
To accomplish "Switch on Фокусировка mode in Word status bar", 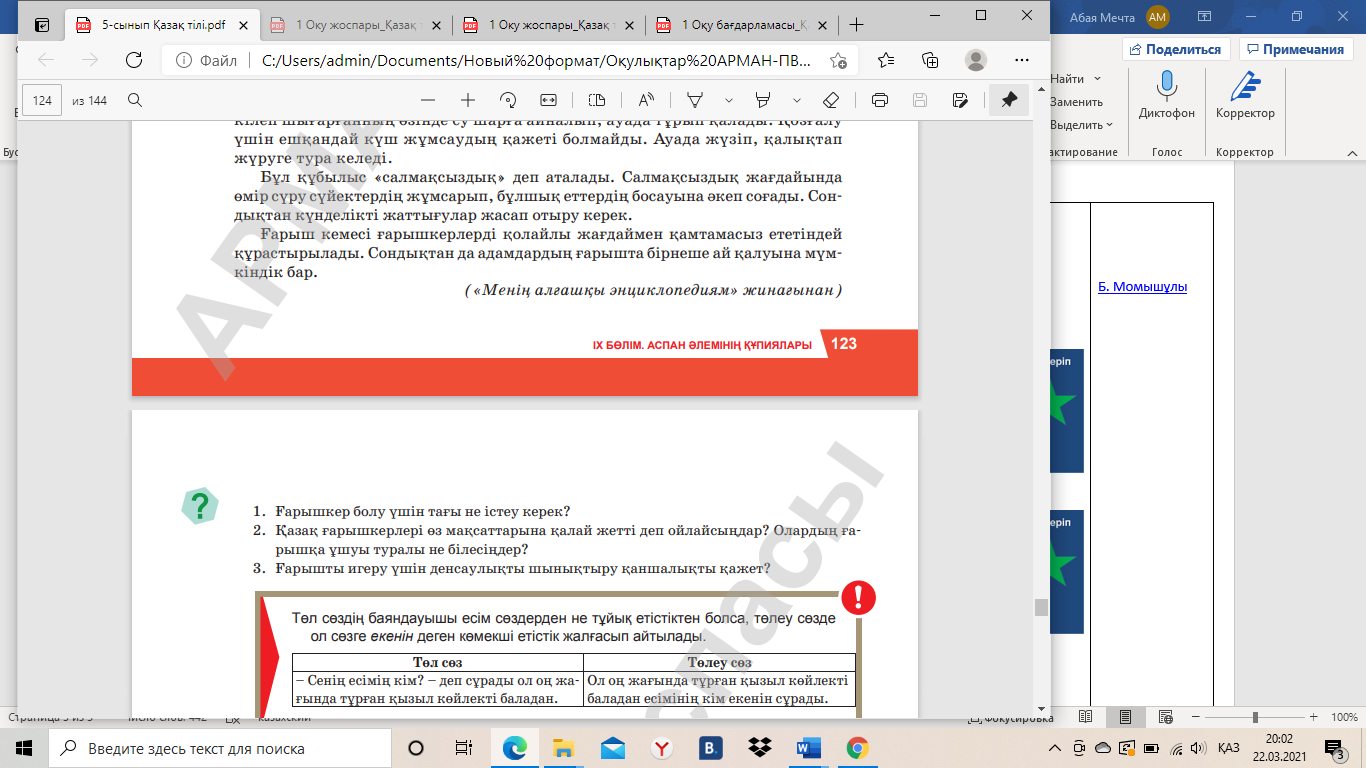I will pos(1010,718).
